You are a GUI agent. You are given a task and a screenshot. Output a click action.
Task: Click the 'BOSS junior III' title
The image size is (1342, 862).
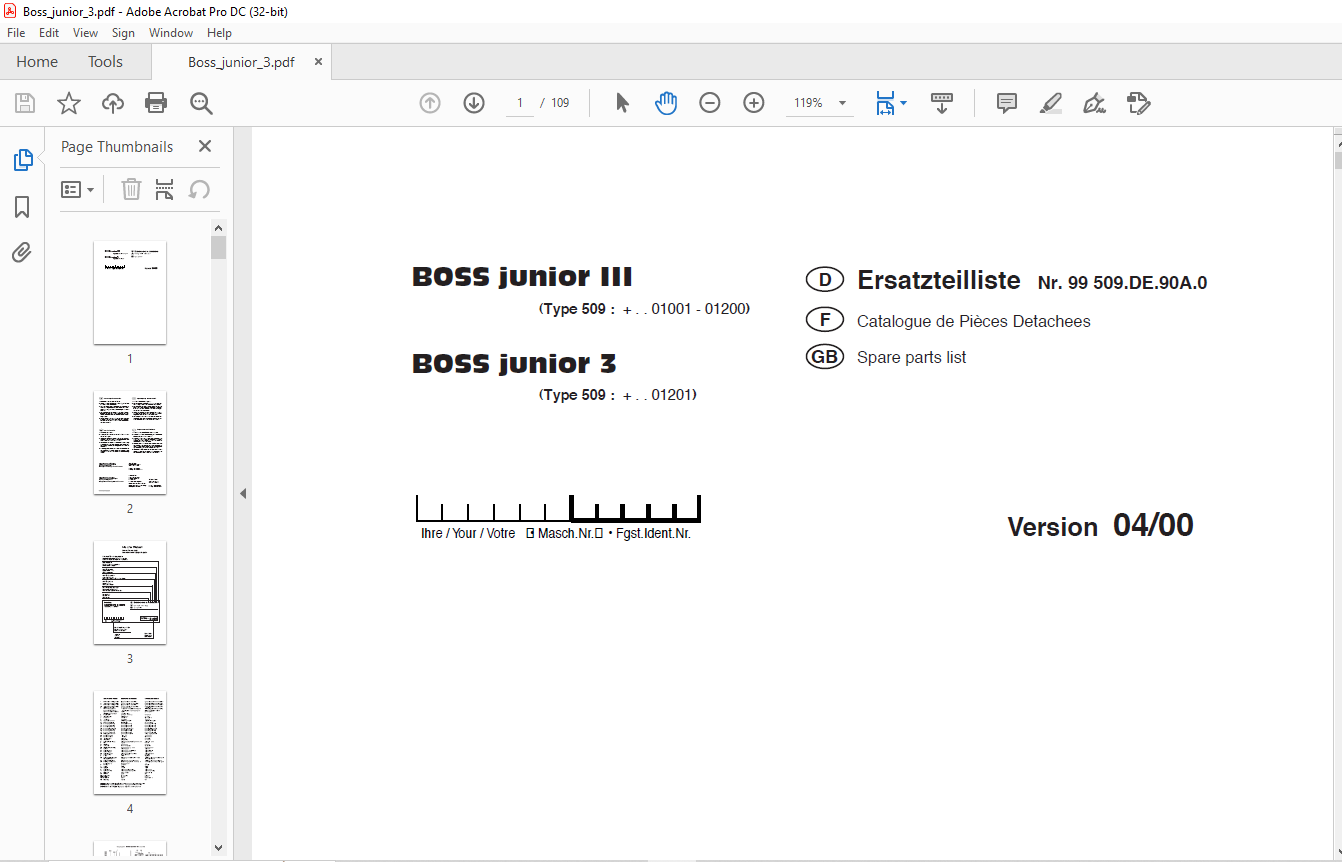pos(522,277)
